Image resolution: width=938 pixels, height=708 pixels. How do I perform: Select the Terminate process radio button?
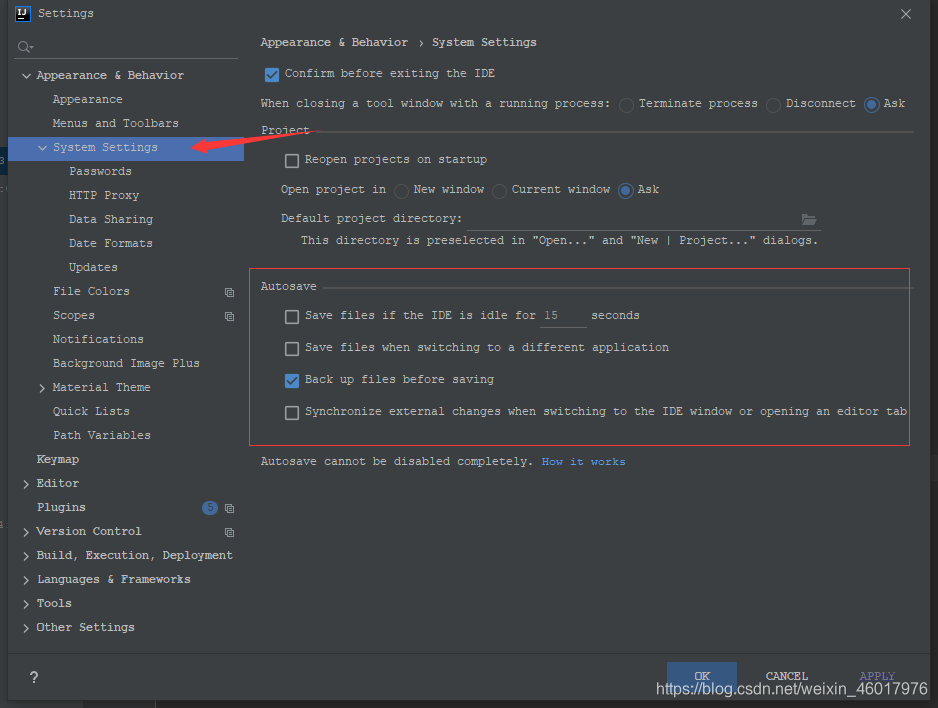pos(626,106)
